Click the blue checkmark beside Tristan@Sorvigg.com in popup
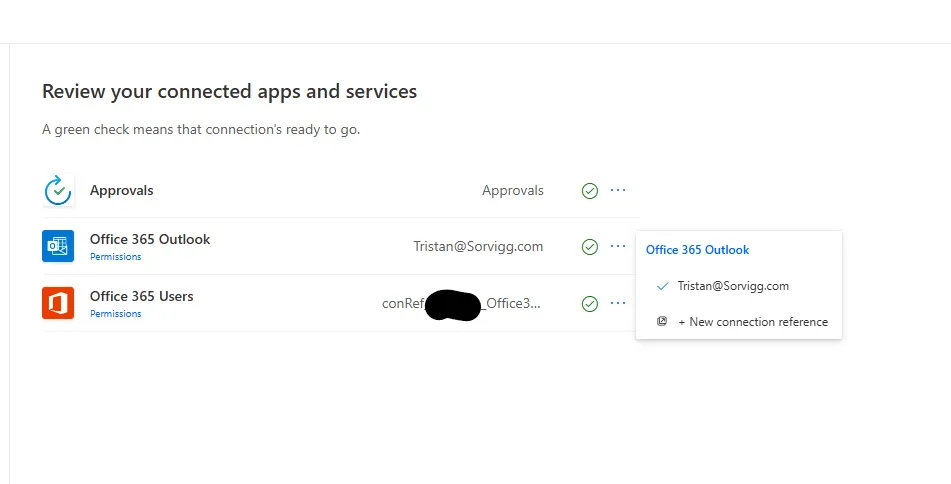The height and width of the screenshot is (484, 951). pyautogui.click(x=662, y=286)
